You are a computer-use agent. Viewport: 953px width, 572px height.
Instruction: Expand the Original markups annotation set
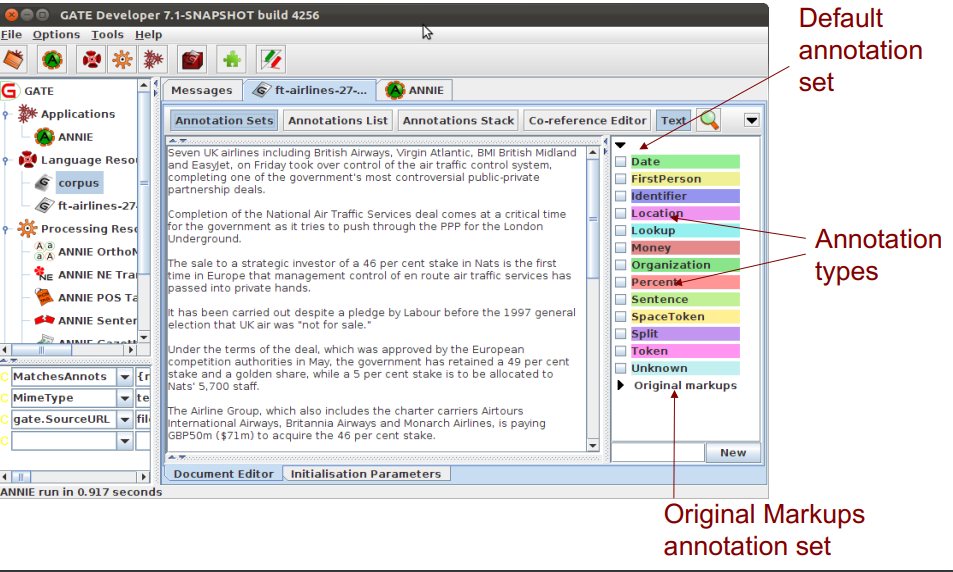pos(621,385)
